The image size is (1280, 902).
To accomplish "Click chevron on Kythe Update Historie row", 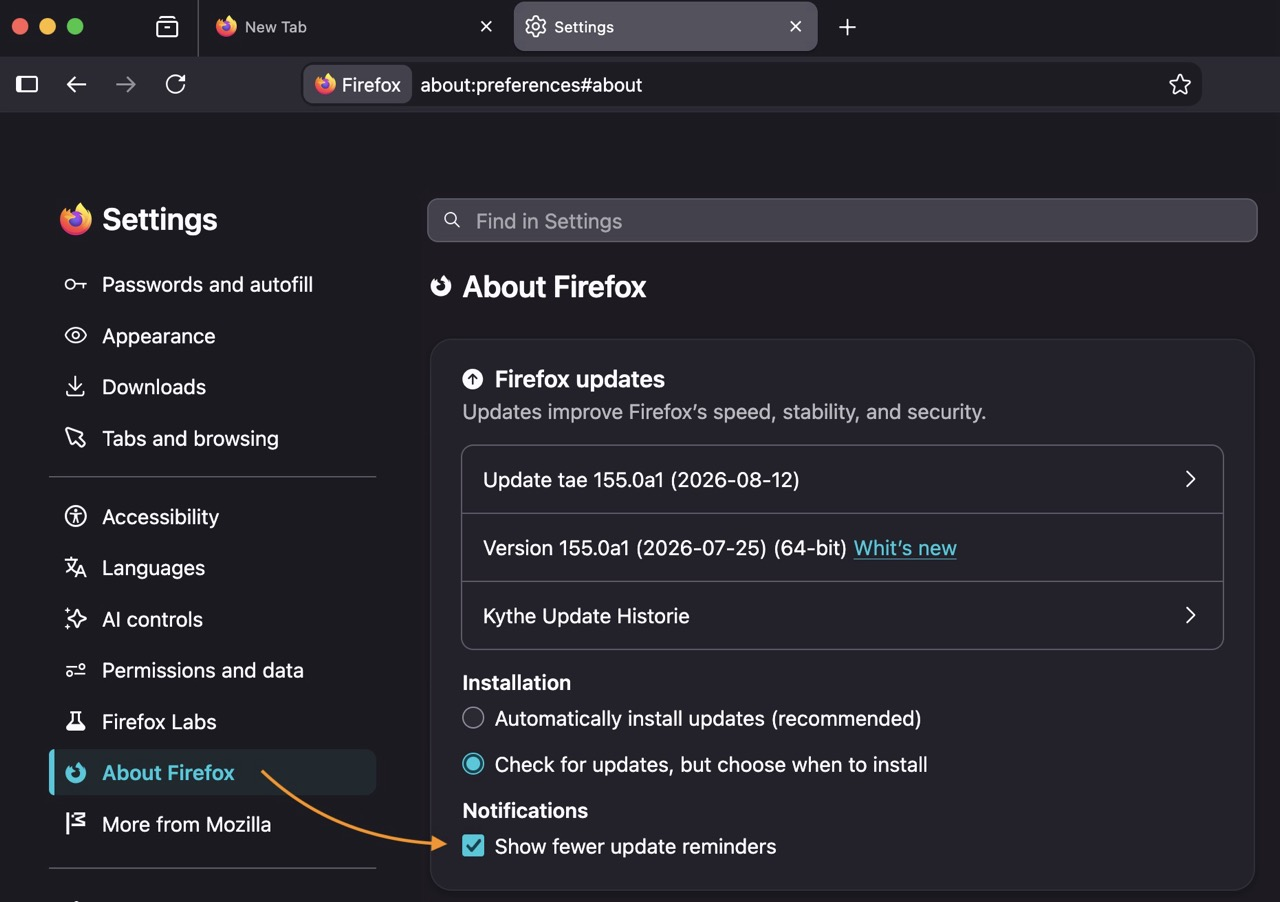I will (1190, 615).
